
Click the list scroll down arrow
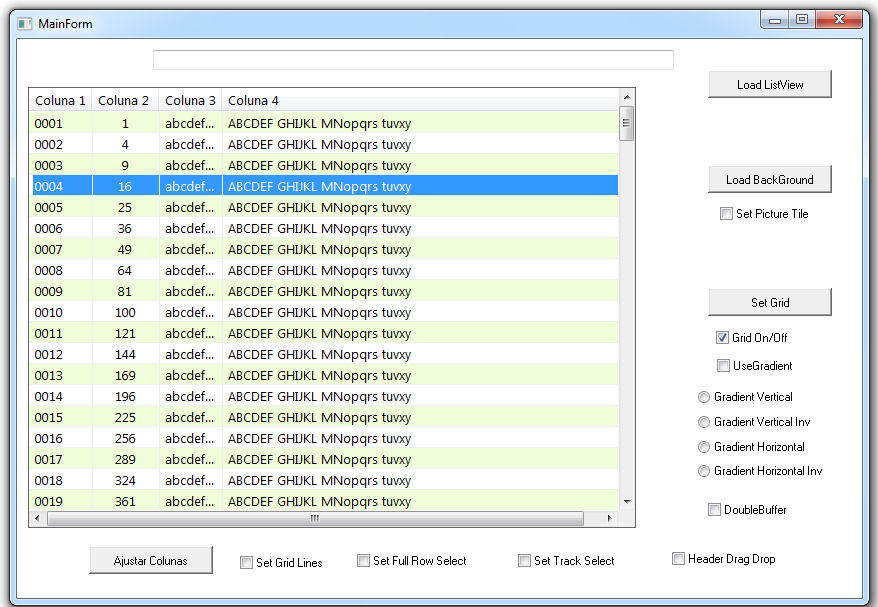click(x=627, y=502)
